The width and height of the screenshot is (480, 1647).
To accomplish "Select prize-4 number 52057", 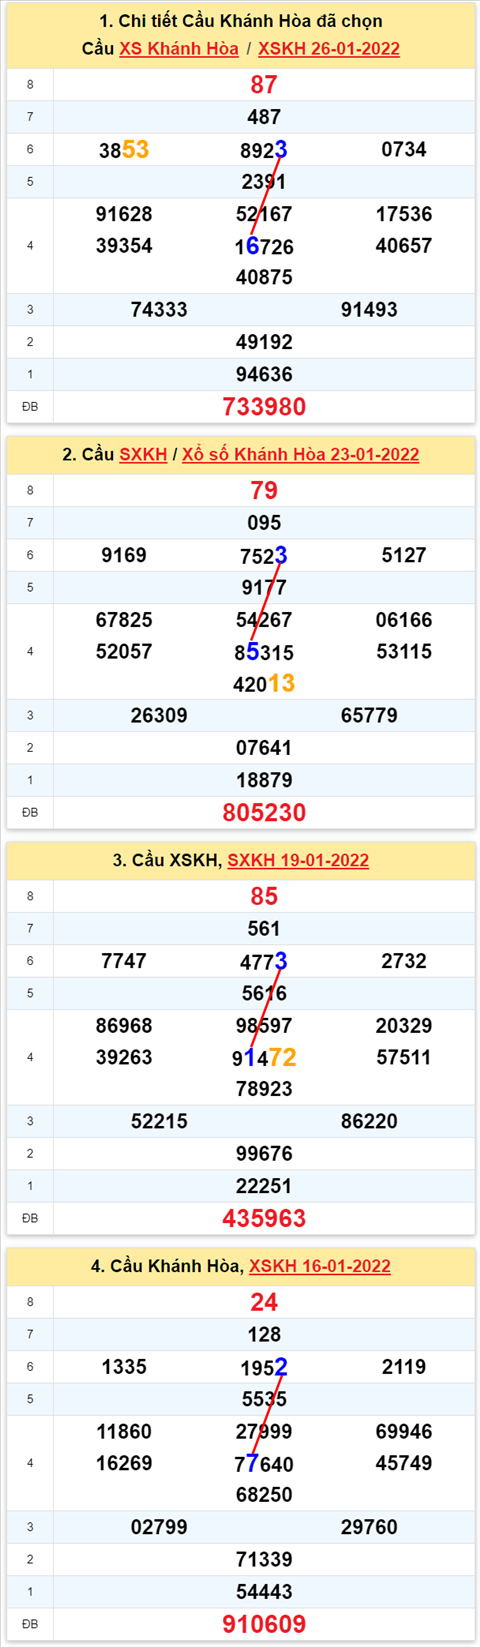I will click(124, 652).
